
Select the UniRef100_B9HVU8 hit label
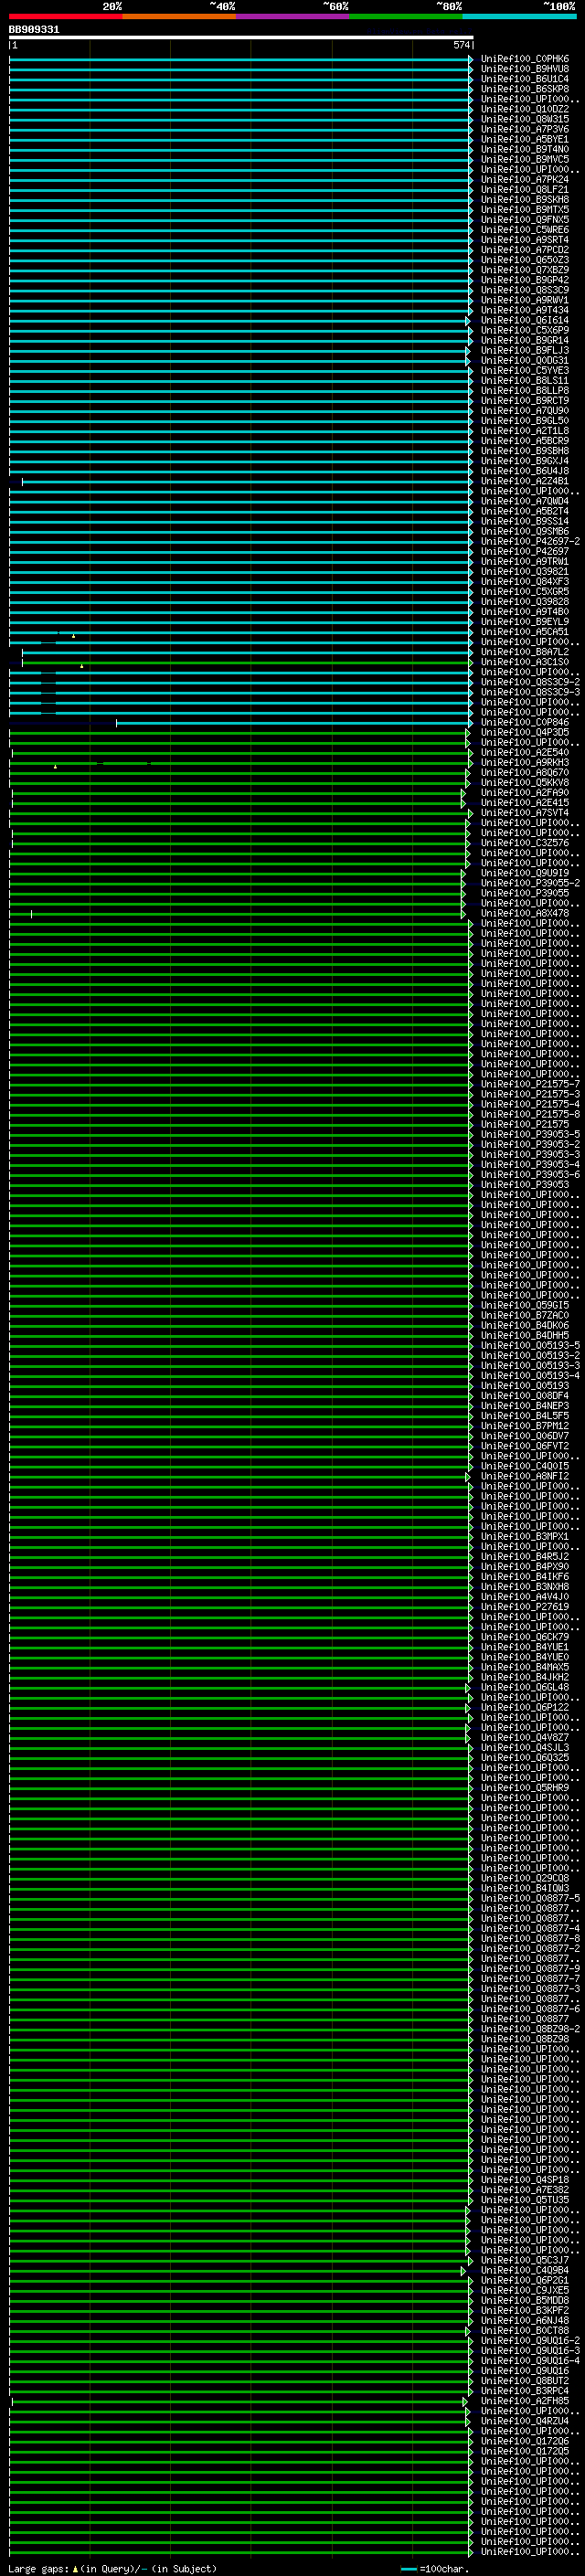pos(525,69)
